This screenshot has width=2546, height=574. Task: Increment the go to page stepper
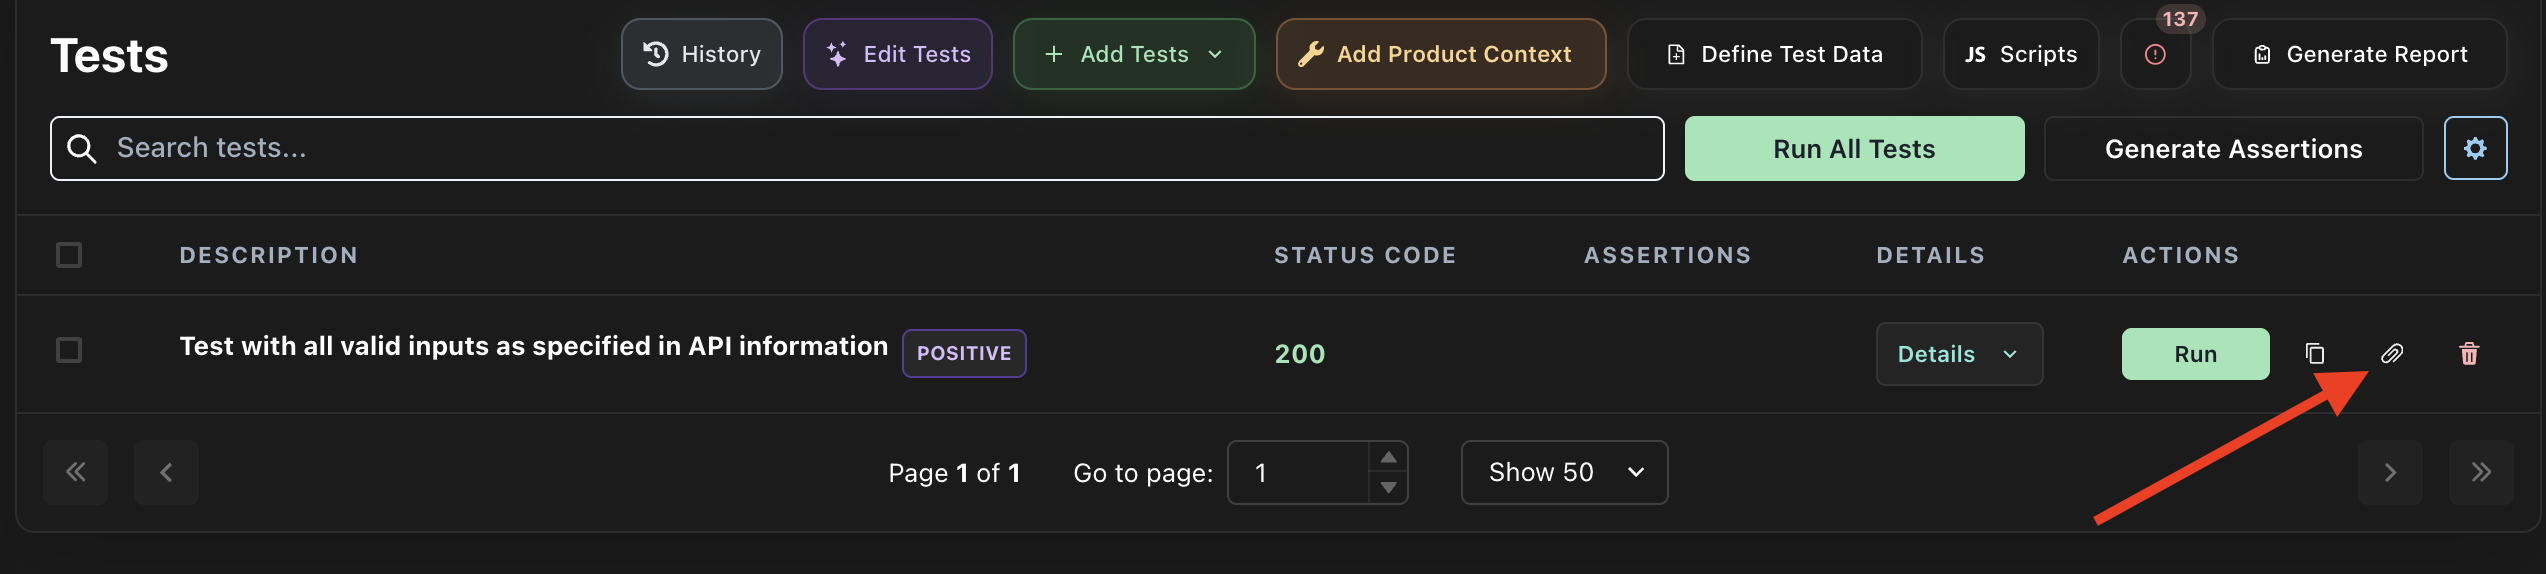pyautogui.click(x=1388, y=457)
